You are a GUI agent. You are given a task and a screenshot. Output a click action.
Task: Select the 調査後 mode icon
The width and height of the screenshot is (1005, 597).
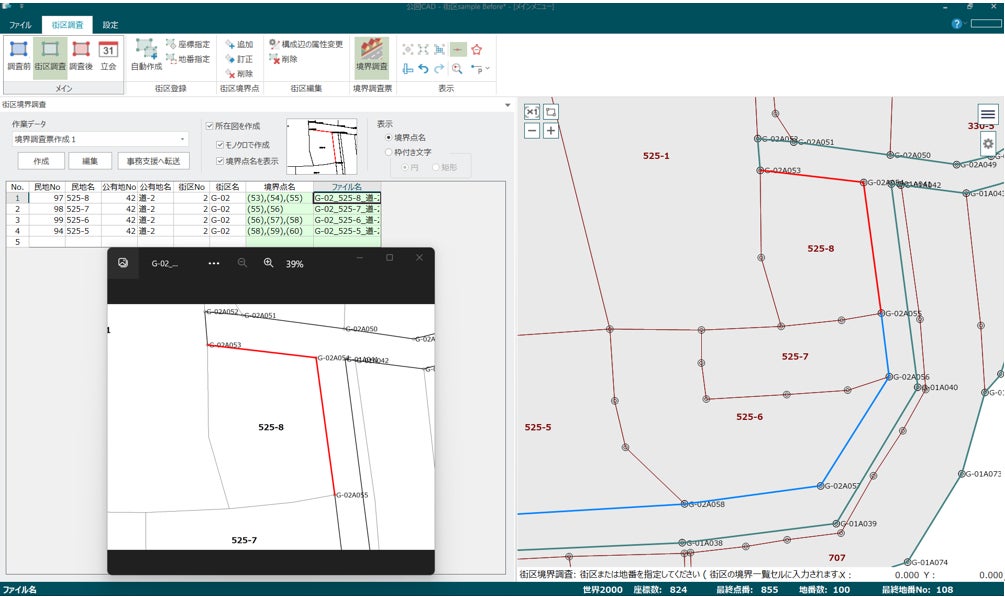(x=81, y=56)
